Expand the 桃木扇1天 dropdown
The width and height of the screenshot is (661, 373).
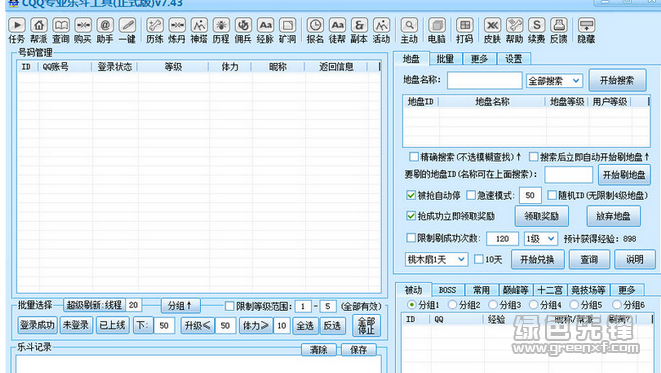click(x=436, y=259)
